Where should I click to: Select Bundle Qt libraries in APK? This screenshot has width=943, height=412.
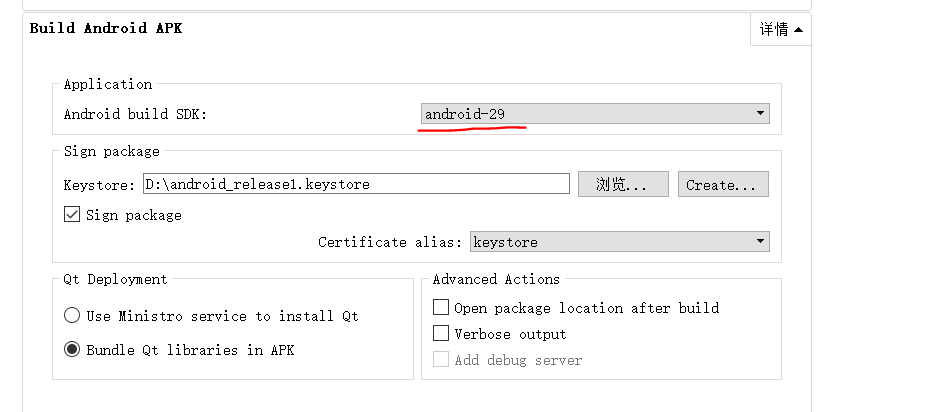click(72, 349)
